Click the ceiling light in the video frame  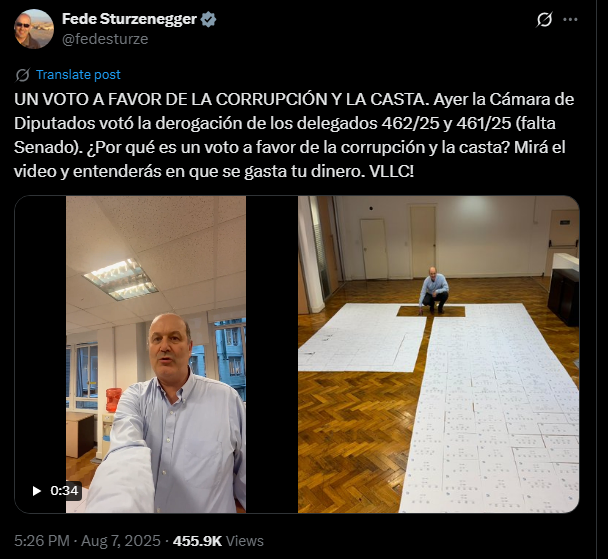tap(121, 280)
